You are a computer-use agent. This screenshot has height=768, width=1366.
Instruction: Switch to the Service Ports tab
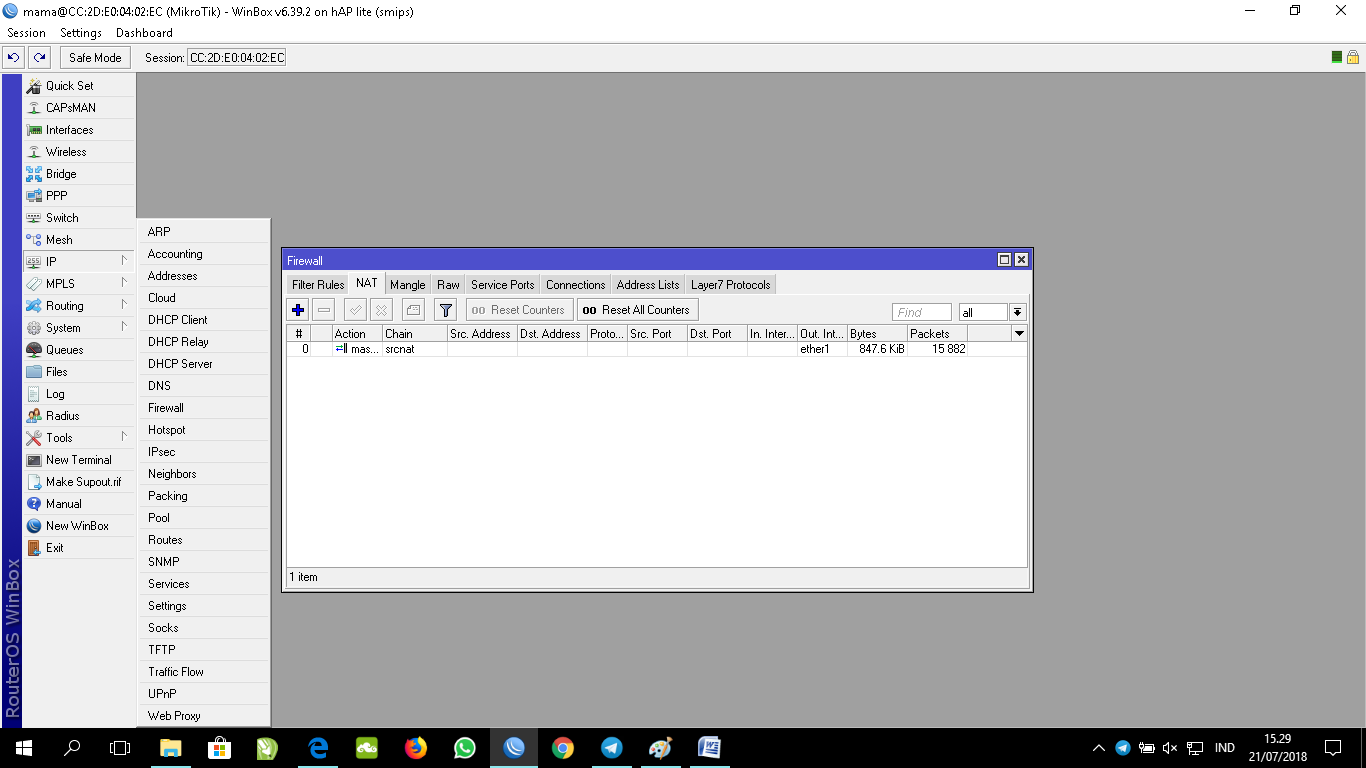point(503,285)
